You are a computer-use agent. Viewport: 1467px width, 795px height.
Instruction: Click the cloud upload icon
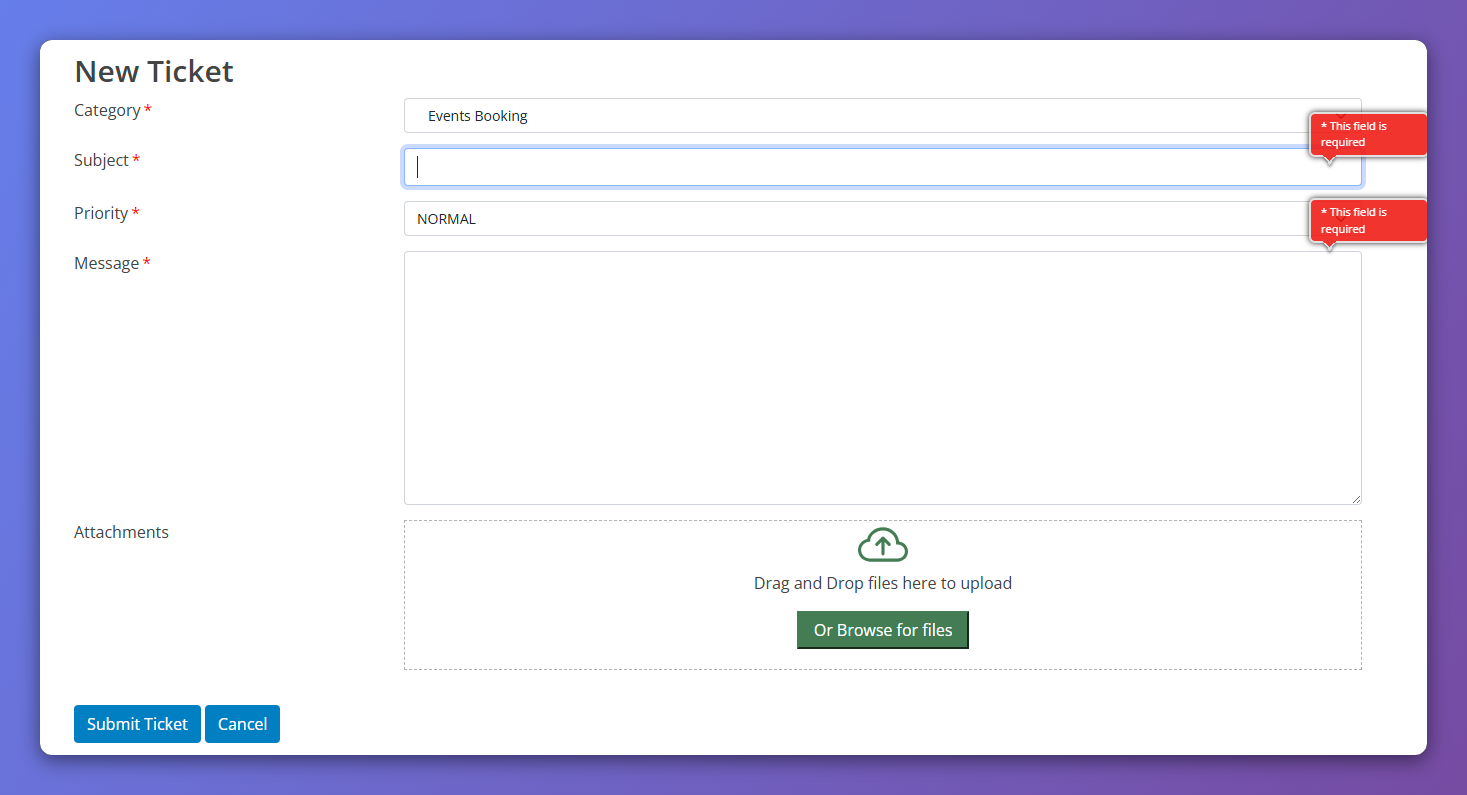[882, 545]
